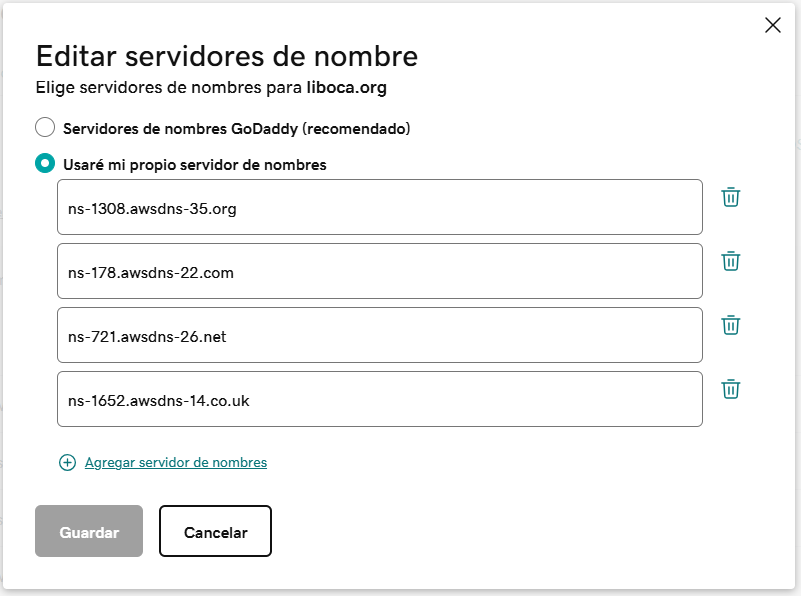801x596 pixels.
Task: Click the plus circle icon to add a nameserver
Action: 67,462
